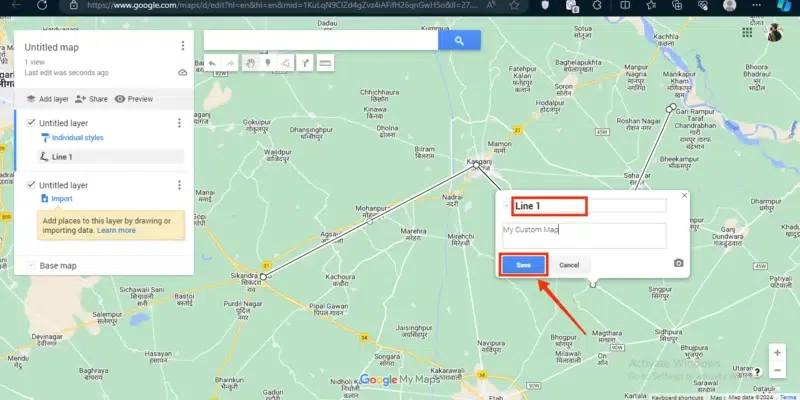Expand the Base map section
The height and width of the screenshot is (400, 800).
click(x=31, y=265)
